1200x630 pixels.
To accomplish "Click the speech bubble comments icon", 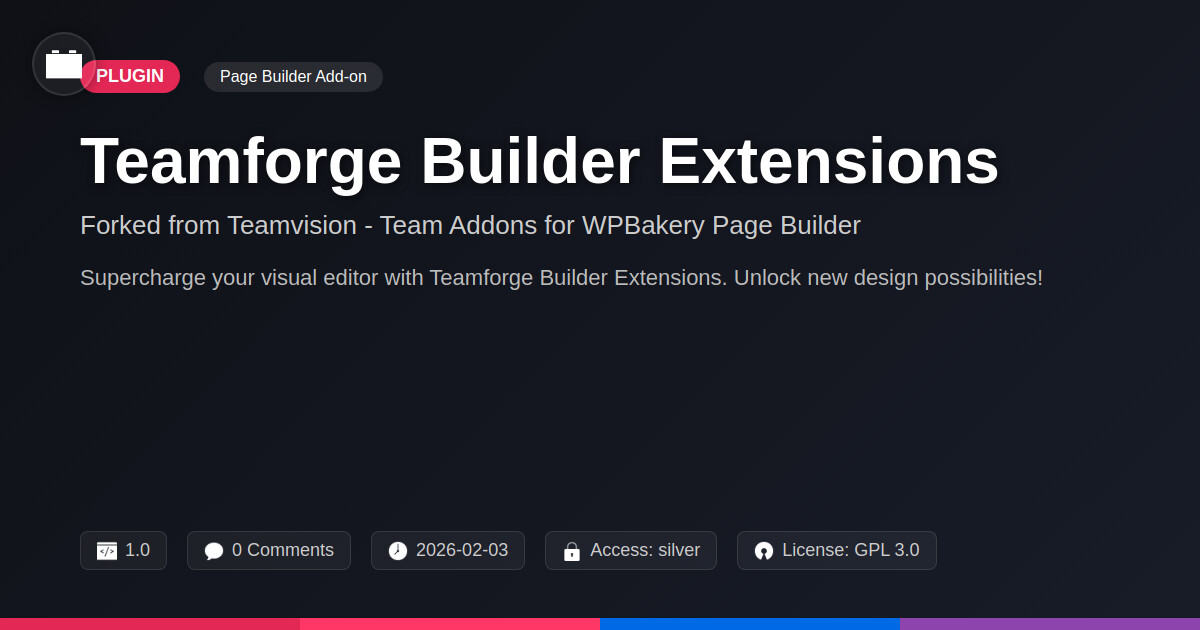I will [x=214, y=551].
